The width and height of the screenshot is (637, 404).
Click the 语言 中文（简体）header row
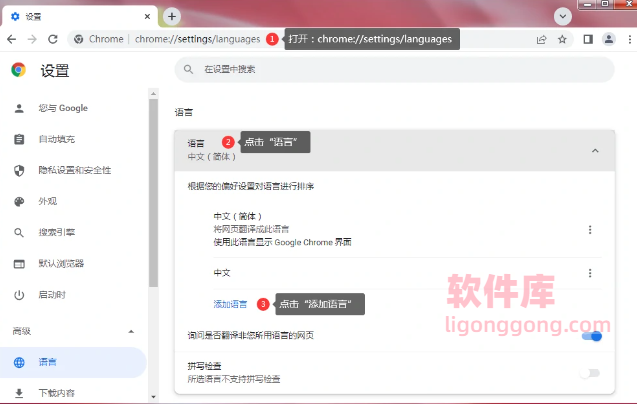click(394, 150)
